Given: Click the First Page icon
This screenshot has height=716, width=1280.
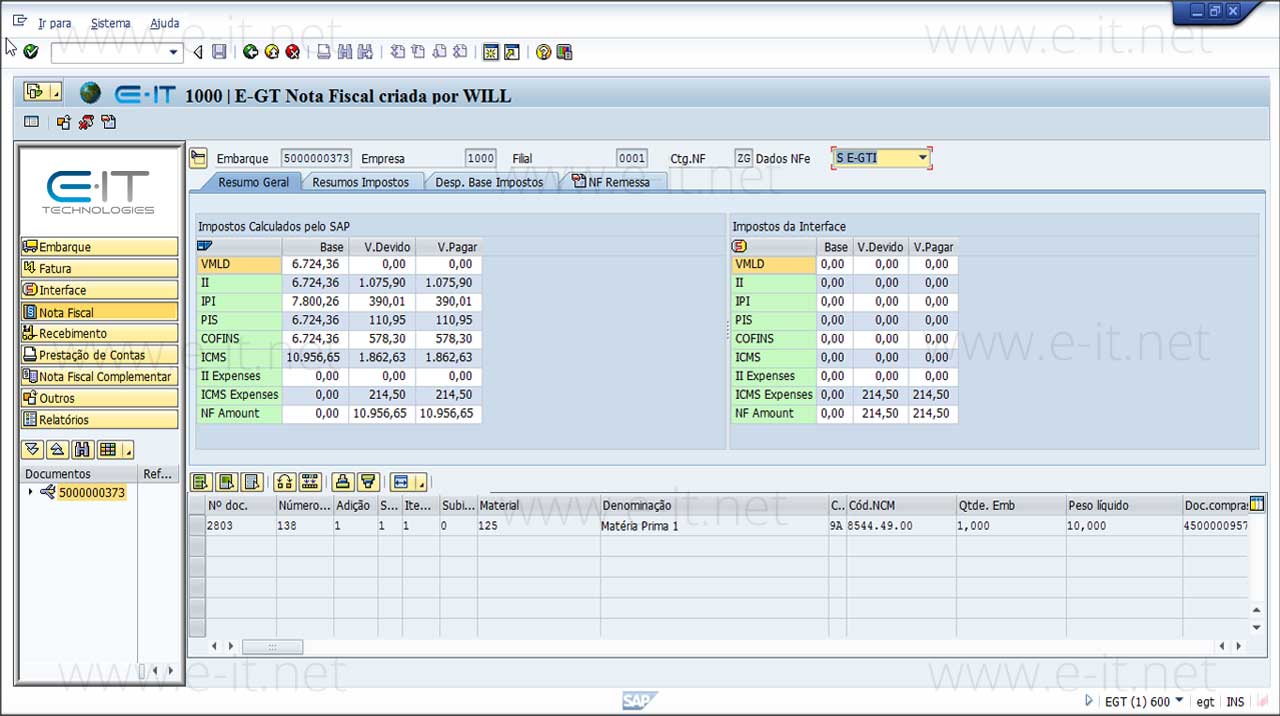Looking at the screenshot, I should tap(397, 52).
